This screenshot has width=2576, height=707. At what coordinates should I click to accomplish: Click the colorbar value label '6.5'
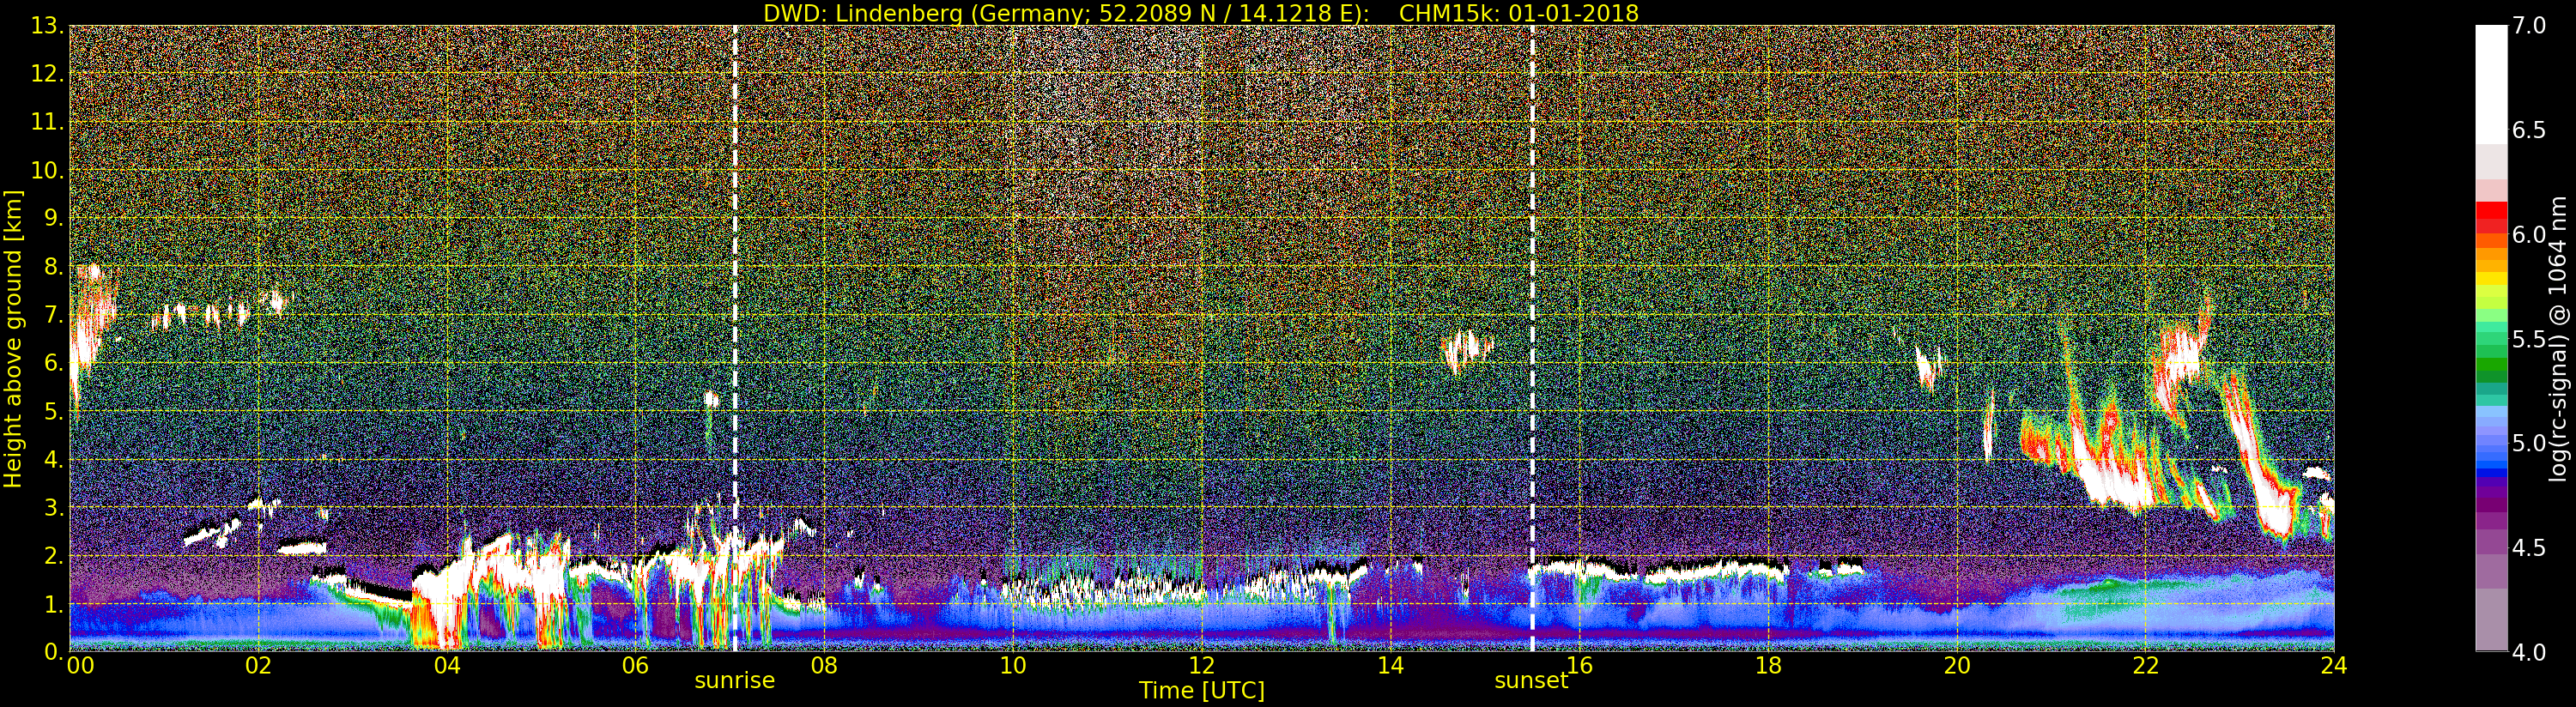pyautogui.click(x=2529, y=130)
